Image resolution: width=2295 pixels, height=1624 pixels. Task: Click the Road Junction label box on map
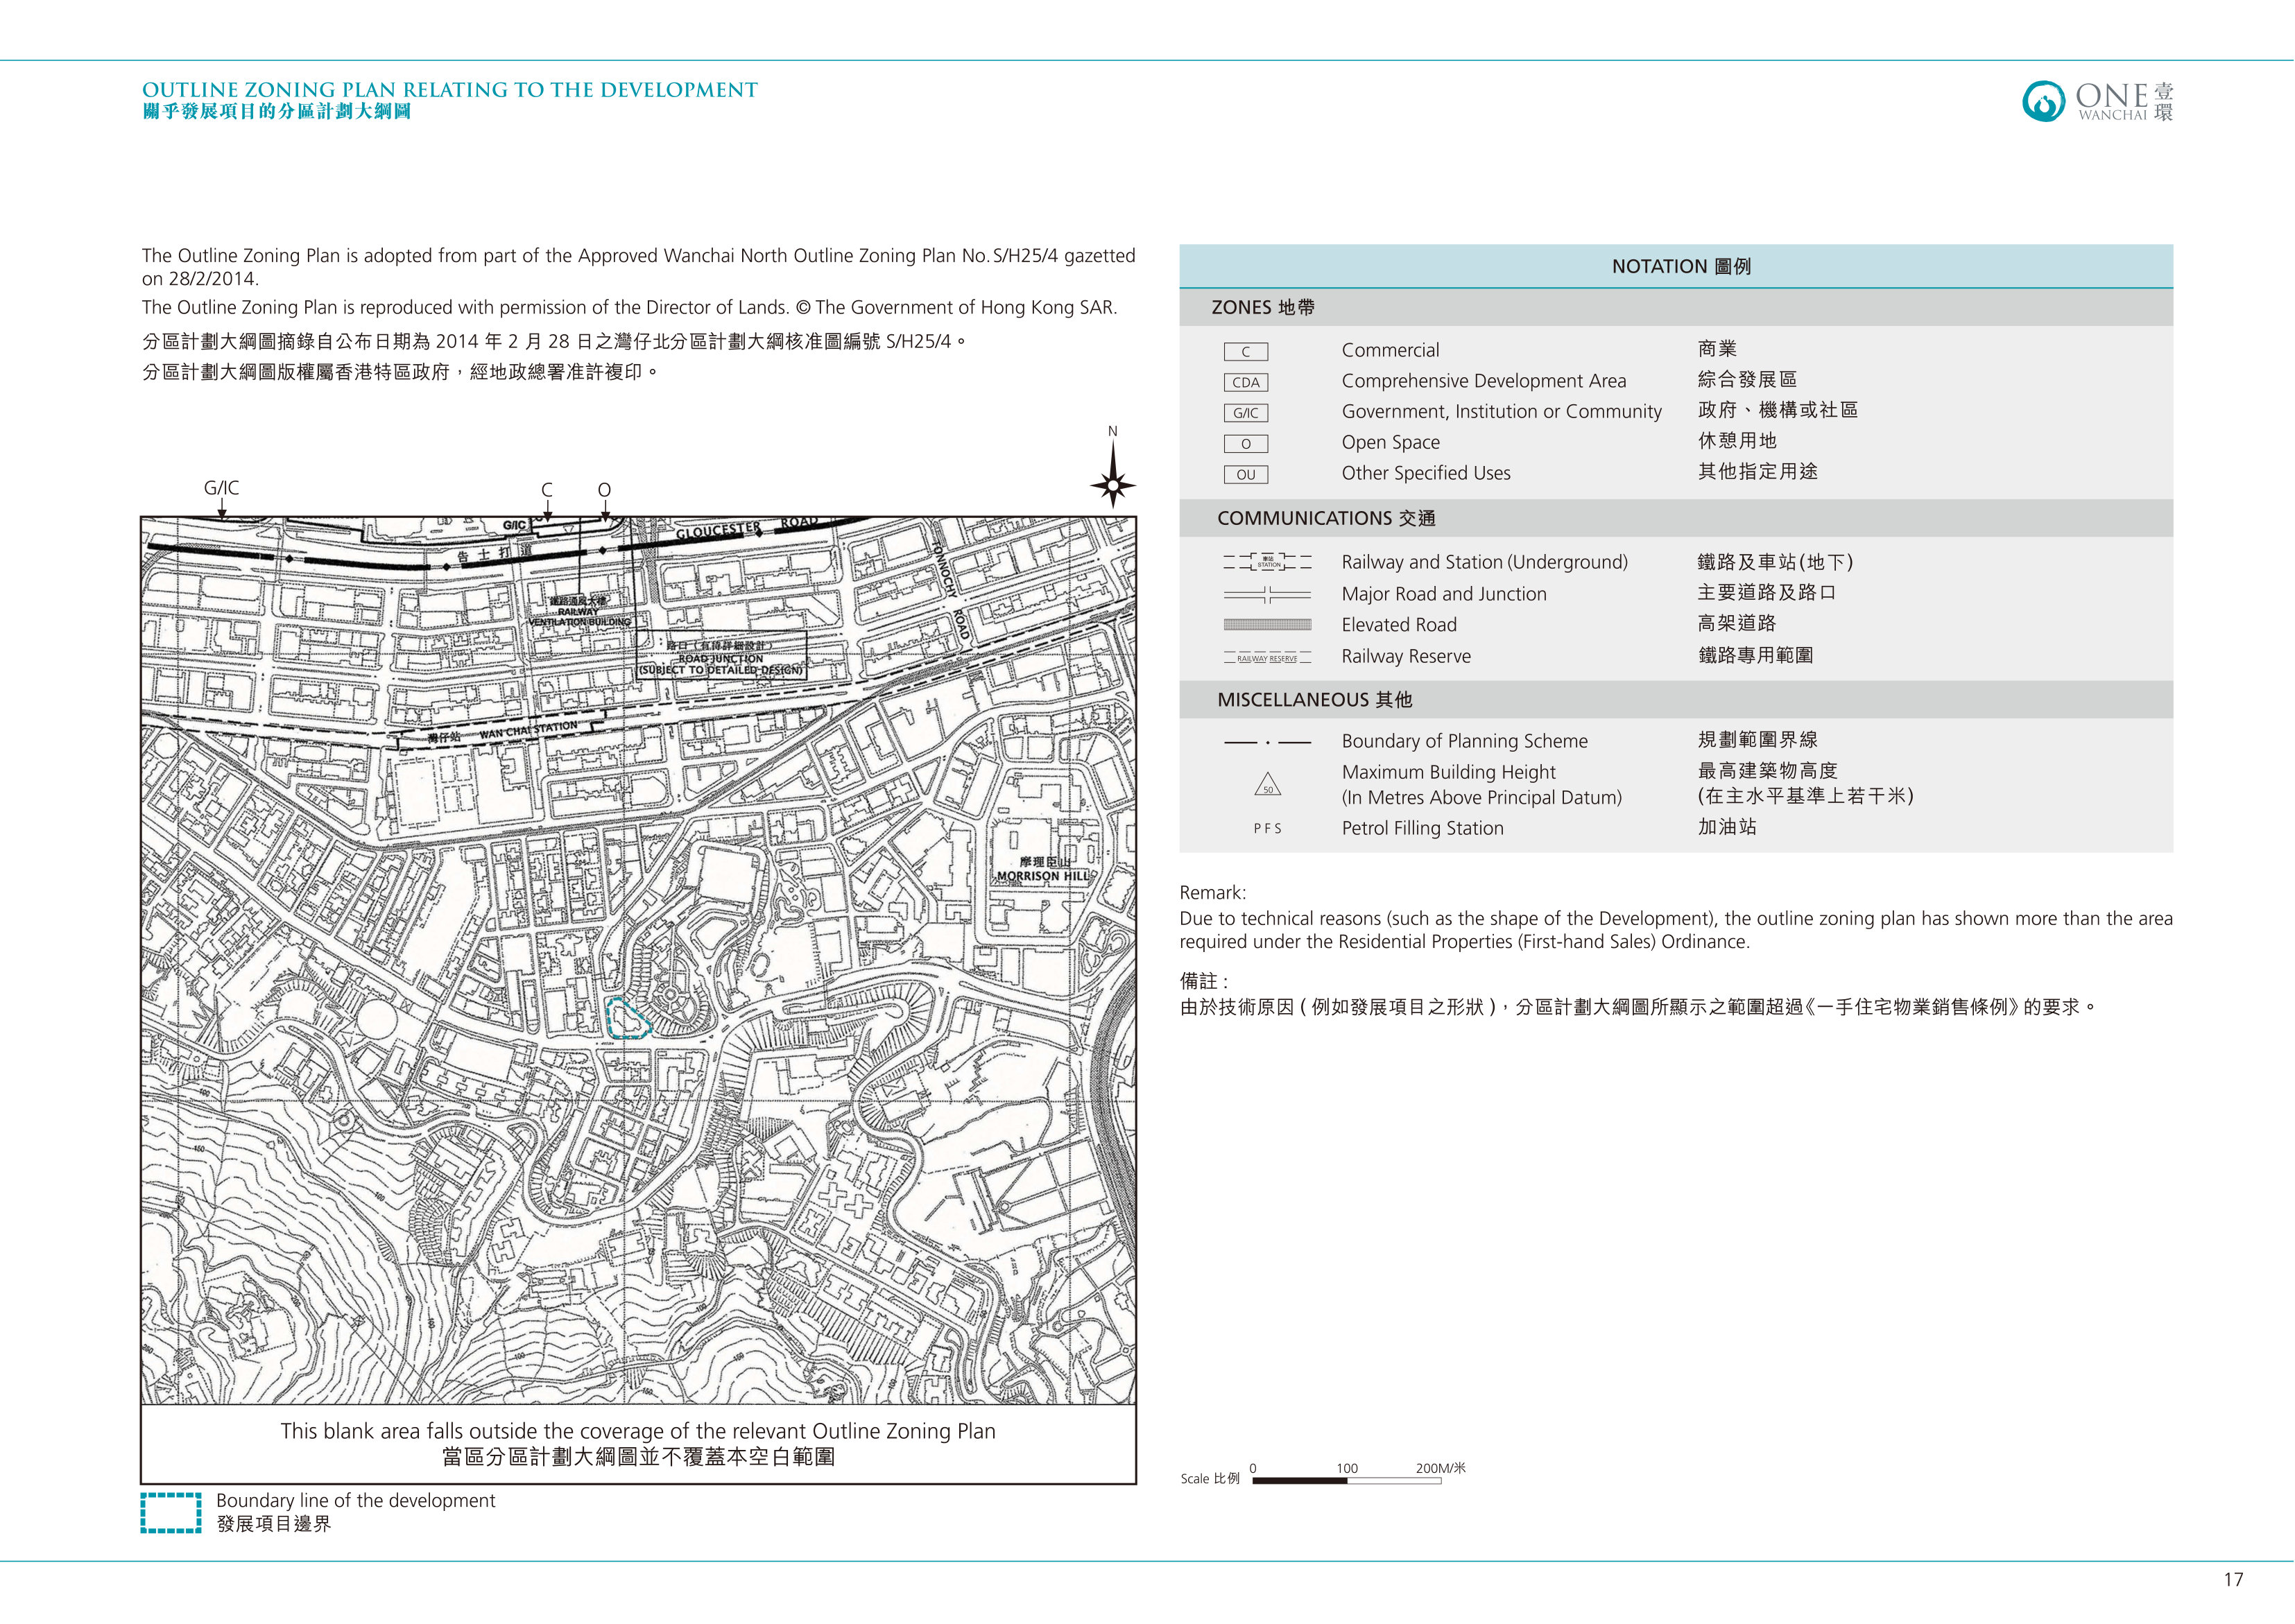pos(721,656)
